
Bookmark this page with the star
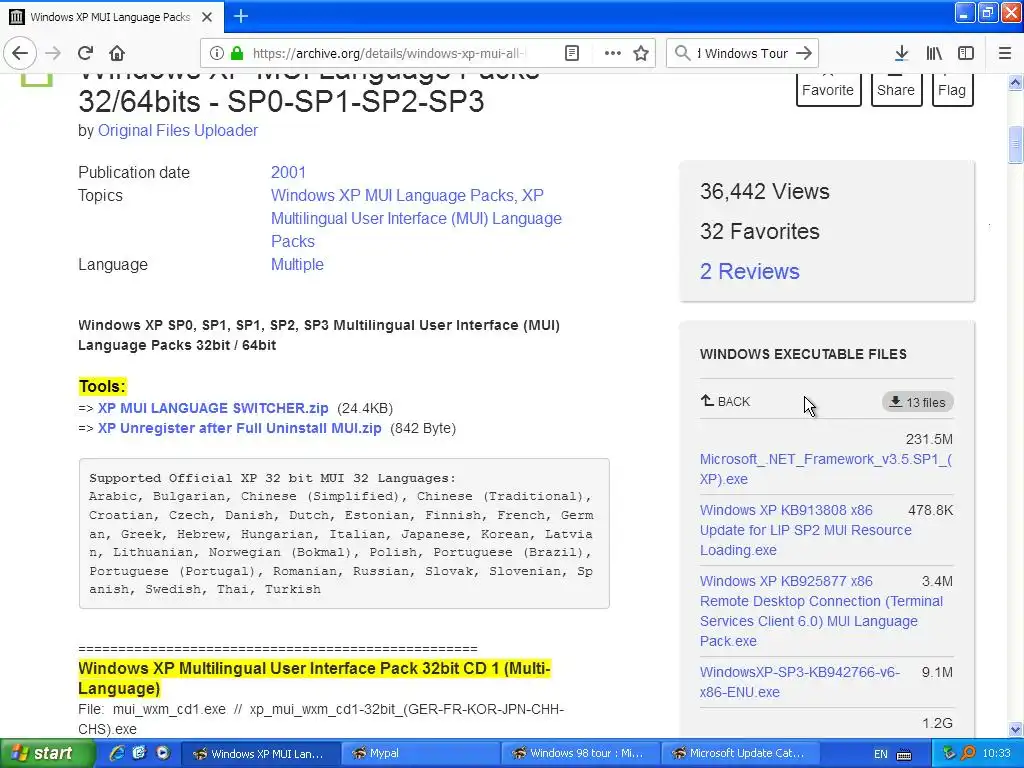pyautogui.click(x=641, y=53)
